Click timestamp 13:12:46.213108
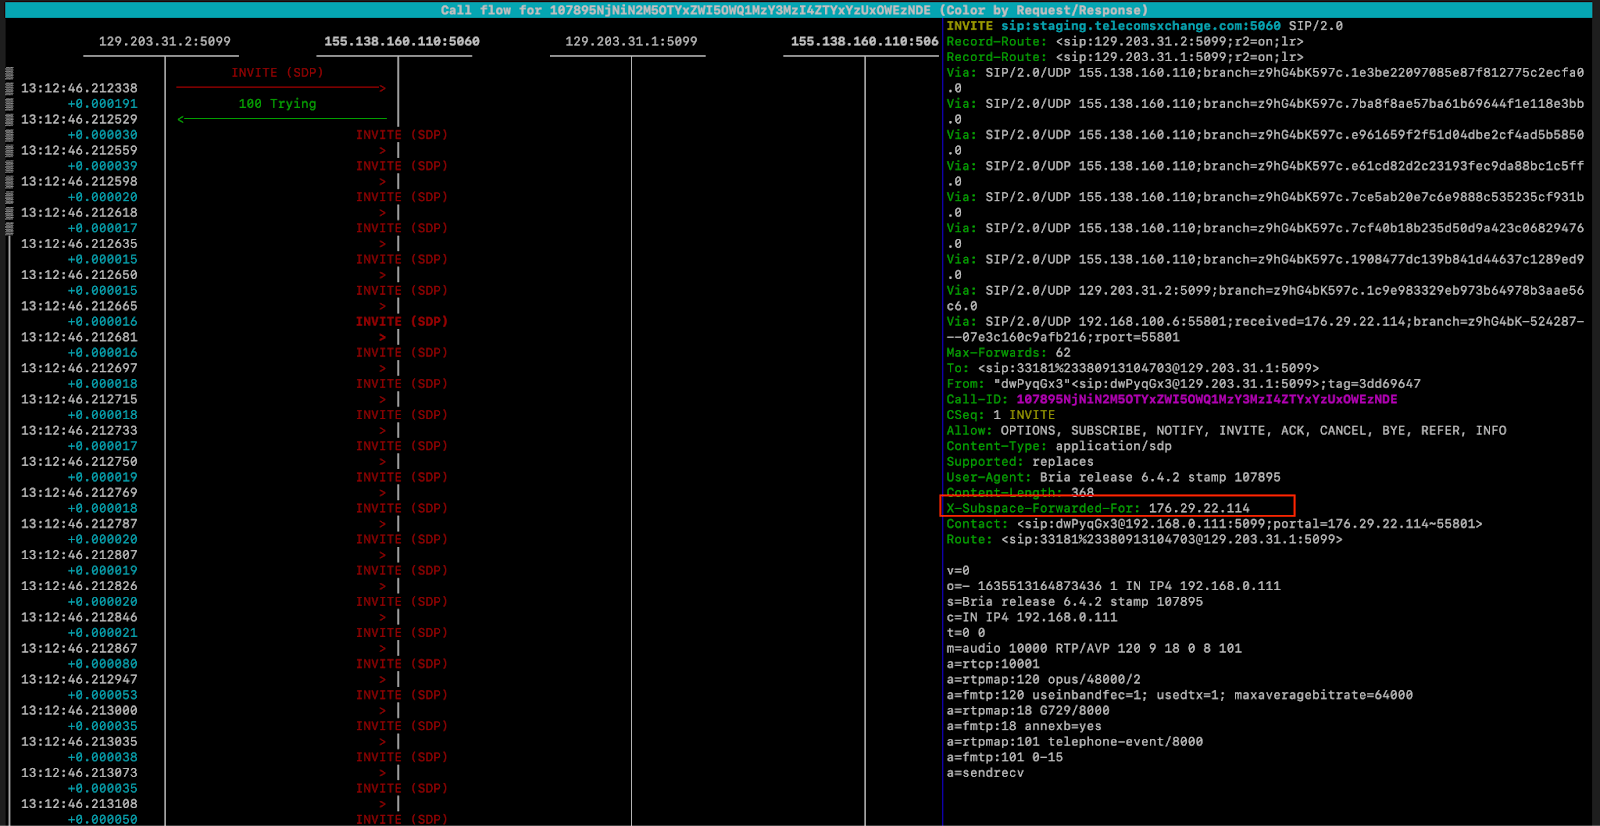 [x=79, y=803]
